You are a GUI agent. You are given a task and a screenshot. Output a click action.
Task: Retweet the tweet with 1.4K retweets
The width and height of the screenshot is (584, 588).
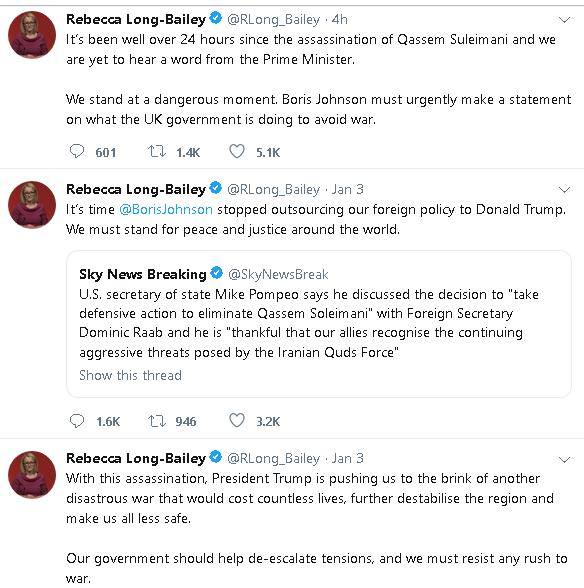coord(157,152)
